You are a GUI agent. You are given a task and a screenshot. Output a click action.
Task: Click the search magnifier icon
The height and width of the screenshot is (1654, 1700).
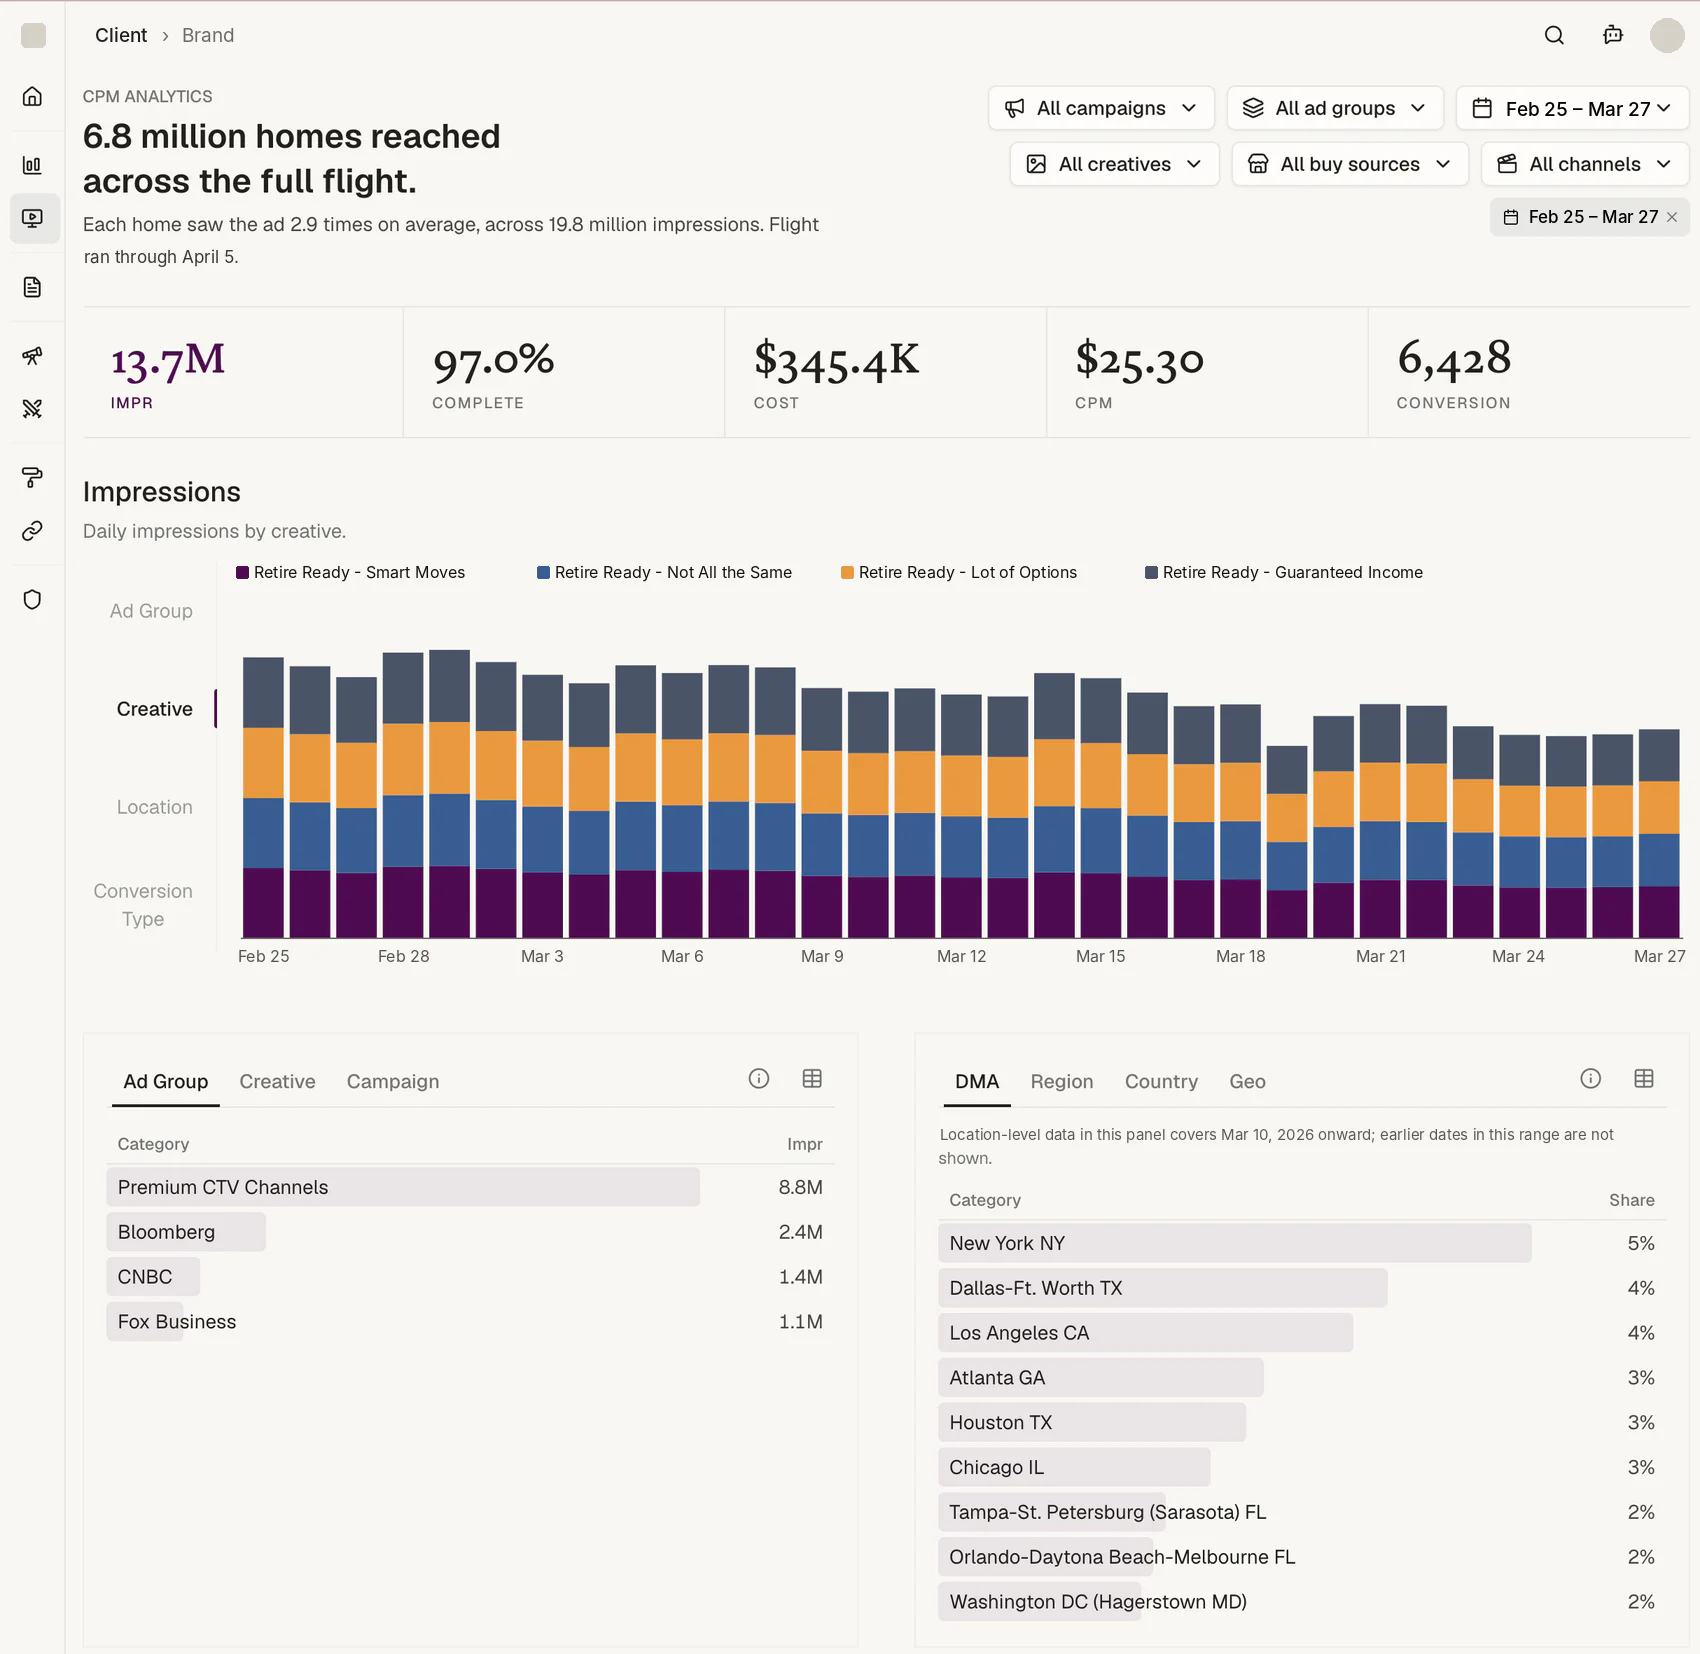[x=1554, y=35]
